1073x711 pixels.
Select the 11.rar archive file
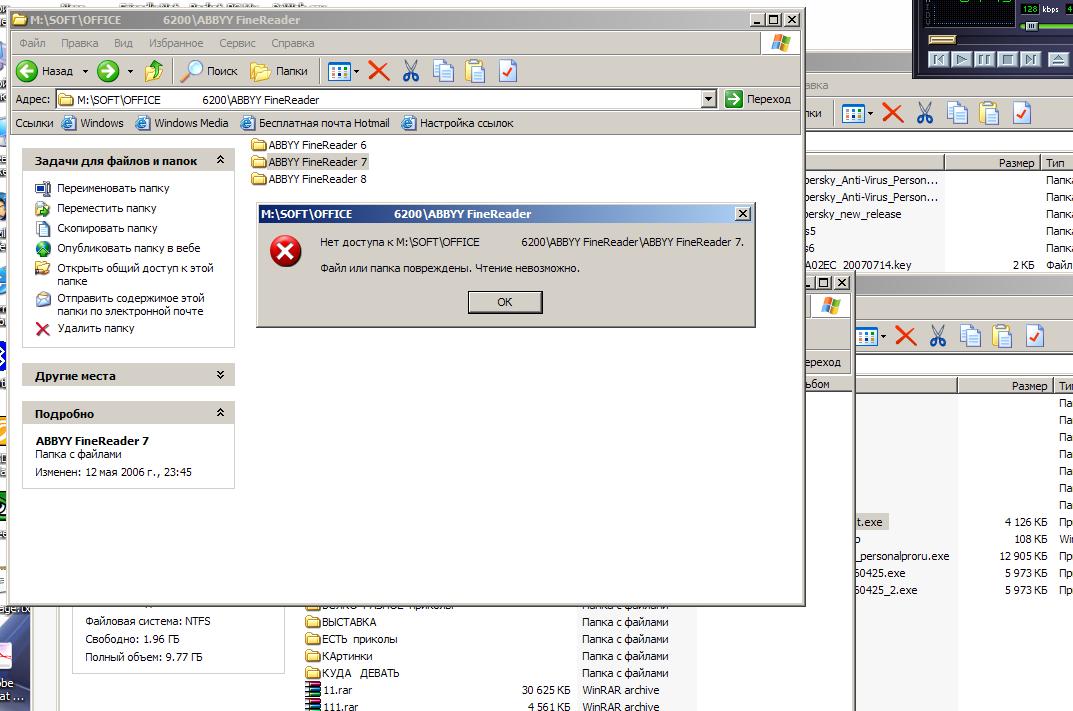329,690
